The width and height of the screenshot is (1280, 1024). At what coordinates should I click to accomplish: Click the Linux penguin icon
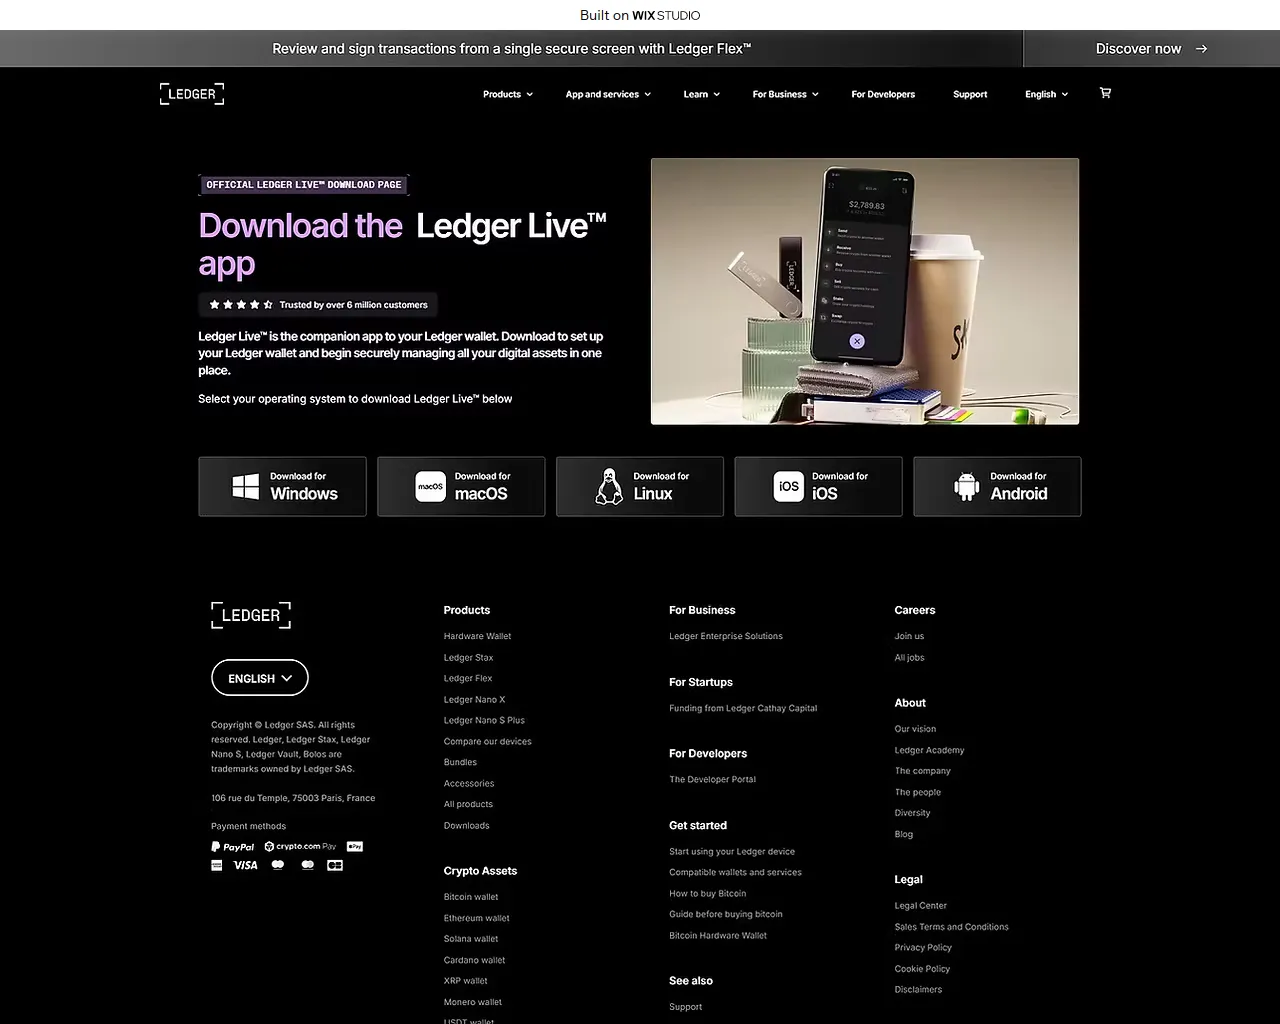pyautogui.click(x=609, y=487)
